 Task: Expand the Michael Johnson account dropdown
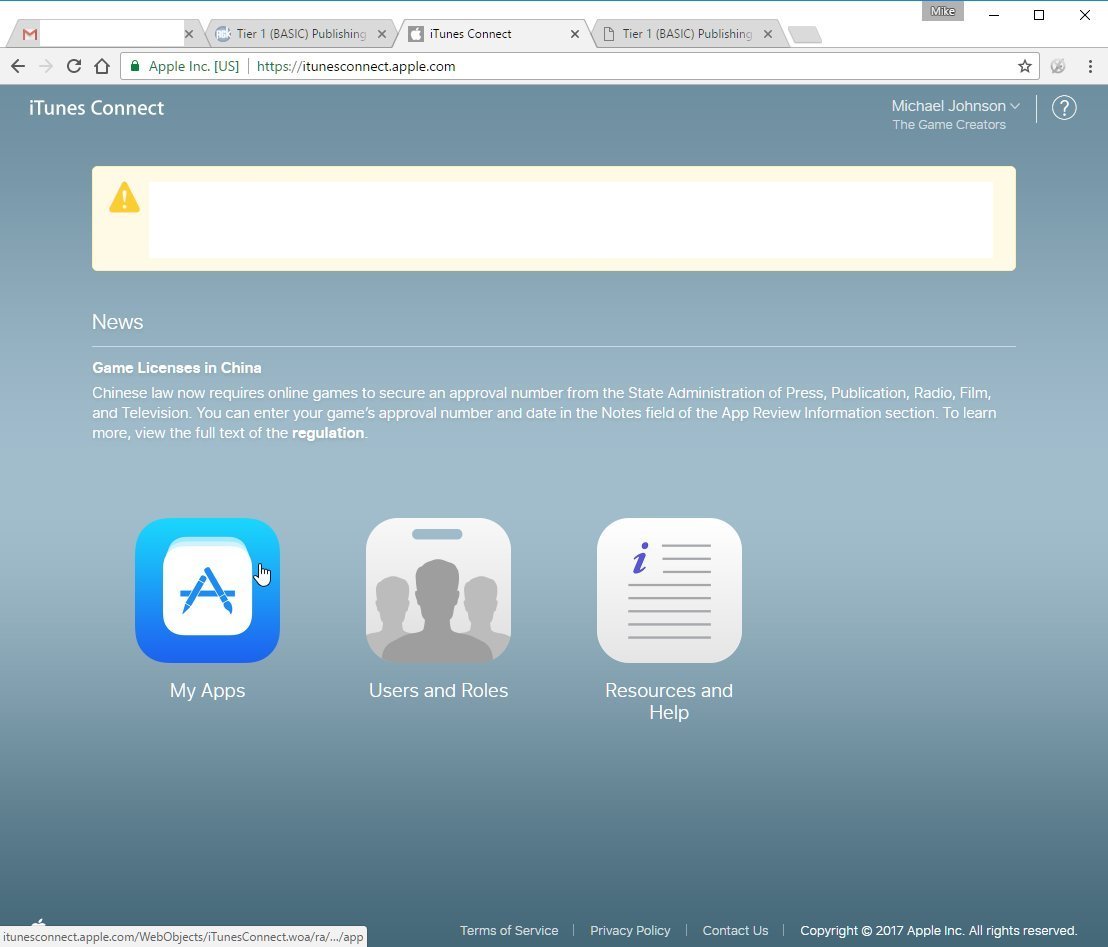(x=955, y=106)
